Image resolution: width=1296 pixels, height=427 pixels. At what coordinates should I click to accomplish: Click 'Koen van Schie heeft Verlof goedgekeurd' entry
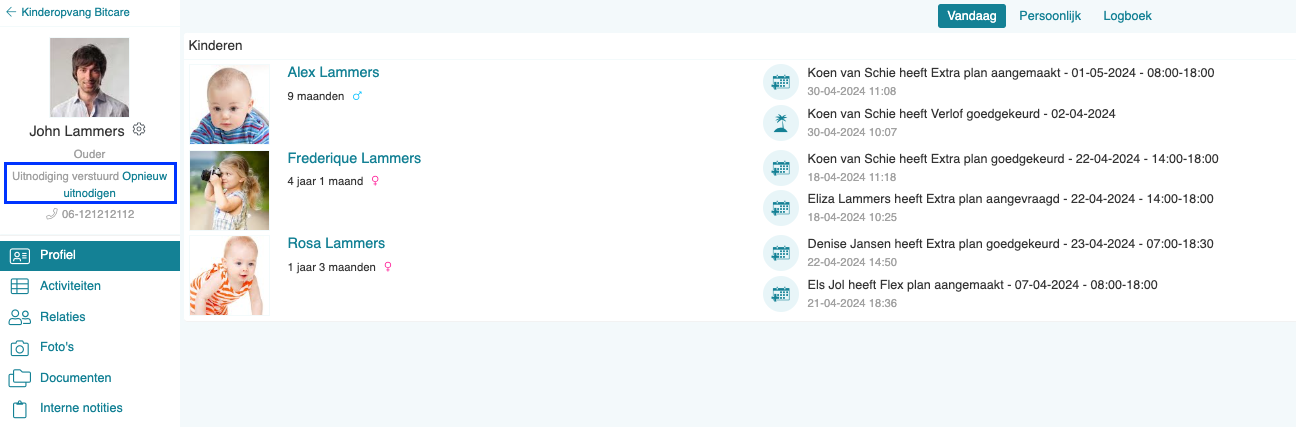click(x=961, y=114)
